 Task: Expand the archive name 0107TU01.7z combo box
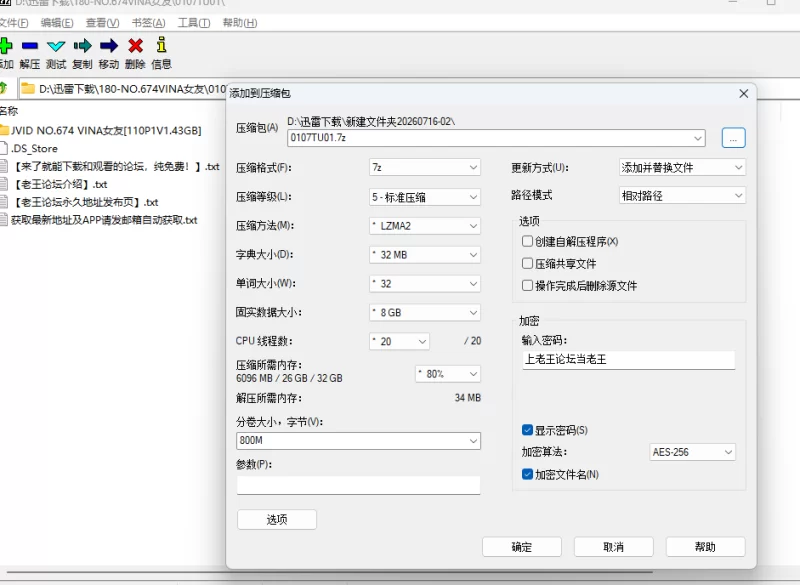pos(698,138)
